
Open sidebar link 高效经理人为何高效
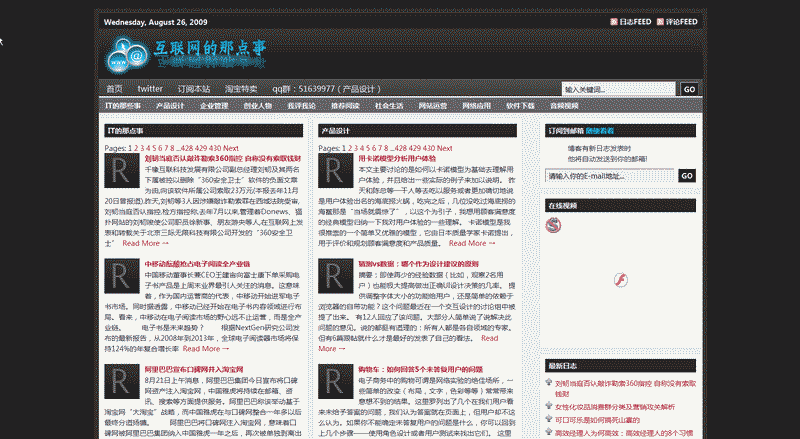click(x=624, y=433)
